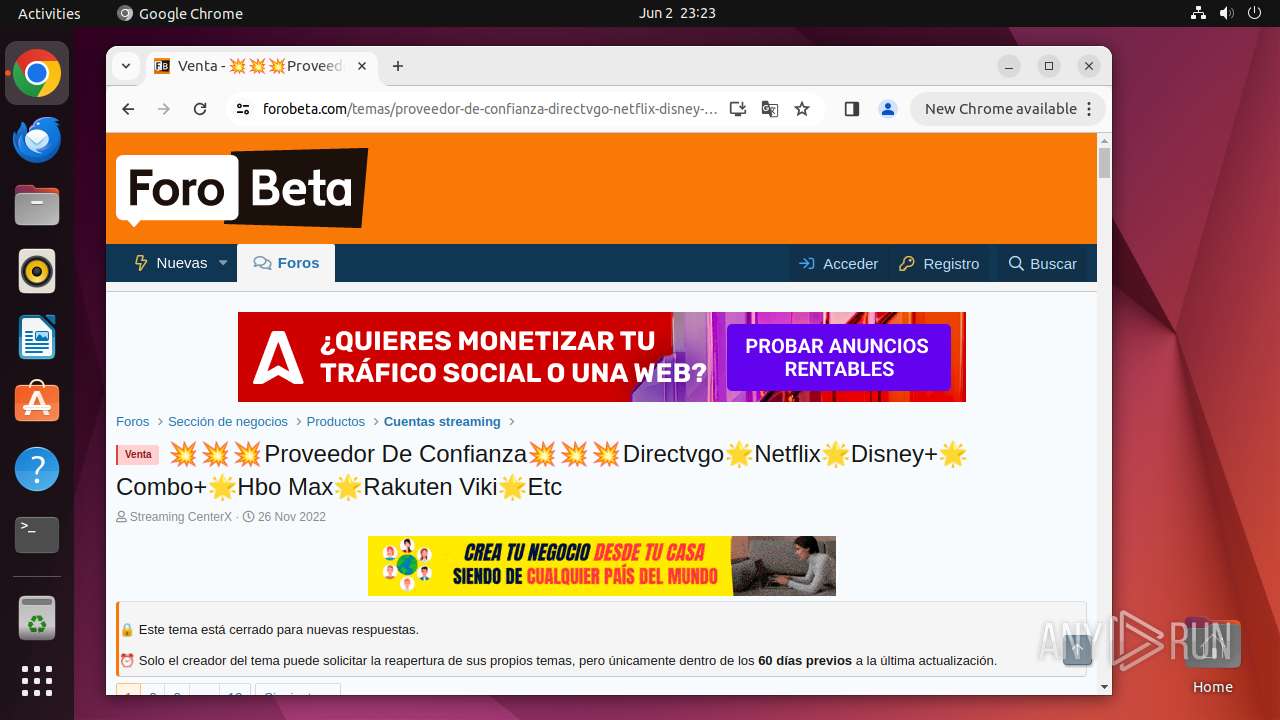Expand the Nuevas menu arrow
This screenshot has height=720, width=1280.
click(223, 263)
